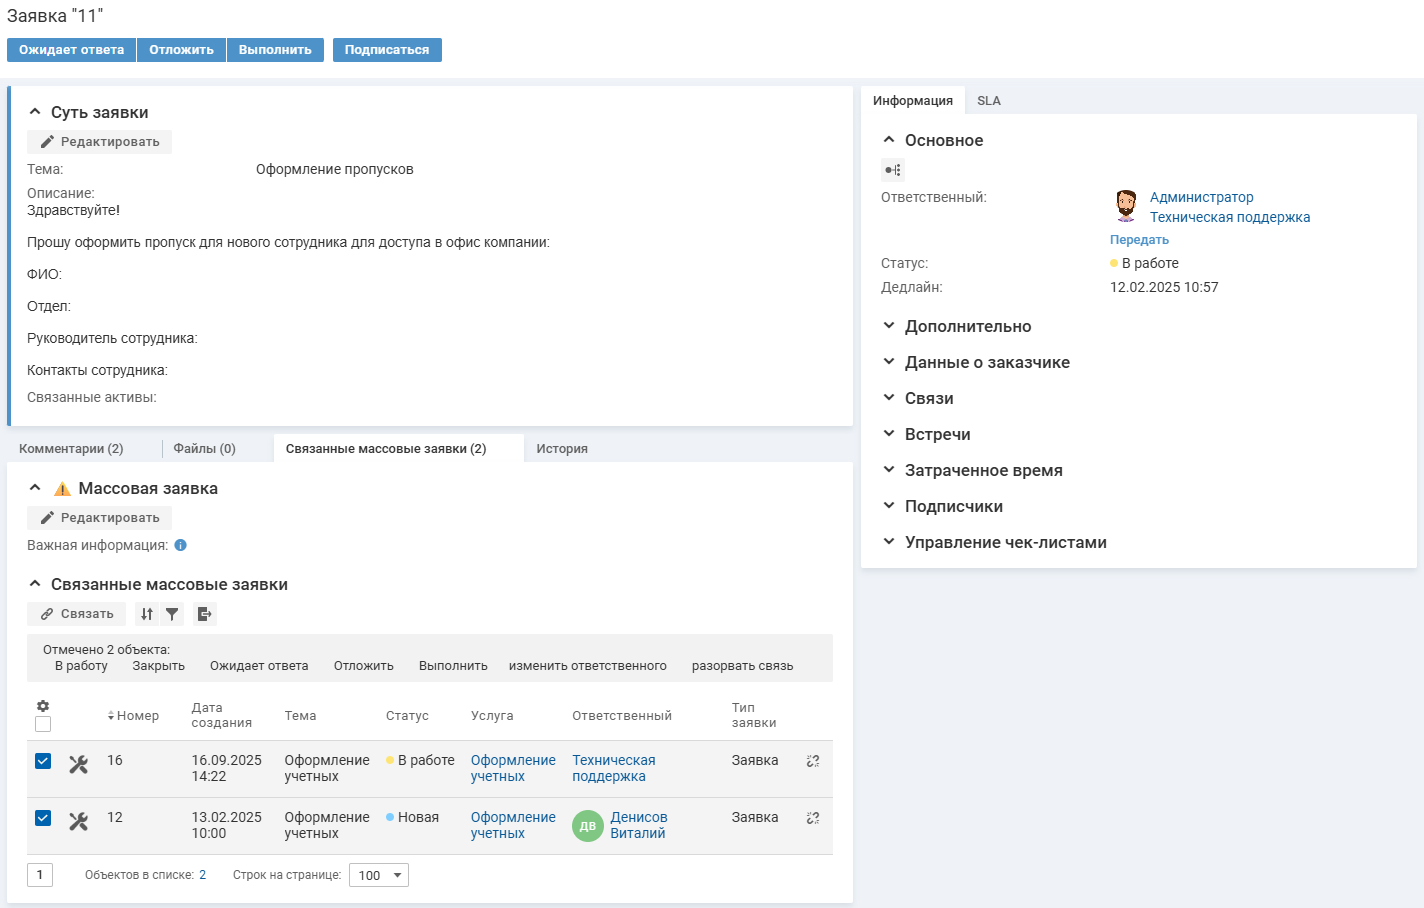This screenshot has height=908, width=1424.
Task: Click the blue info icon near Важная информация
Action: pos(181,545)
